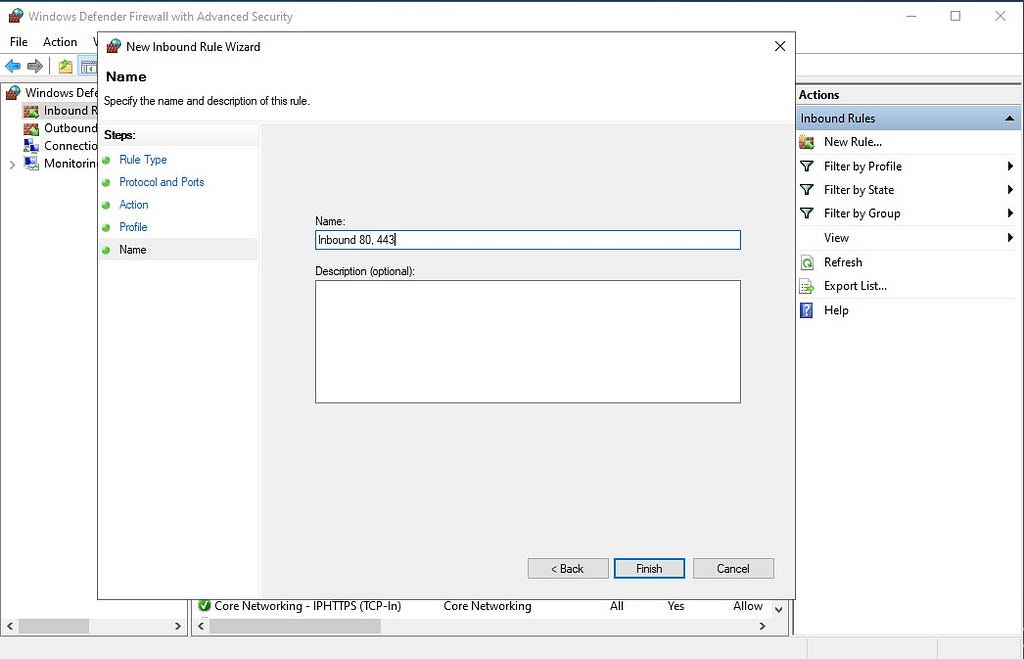Open the File menu
The width and height of the screenshot is (1024, 659).
coord(18,42)
